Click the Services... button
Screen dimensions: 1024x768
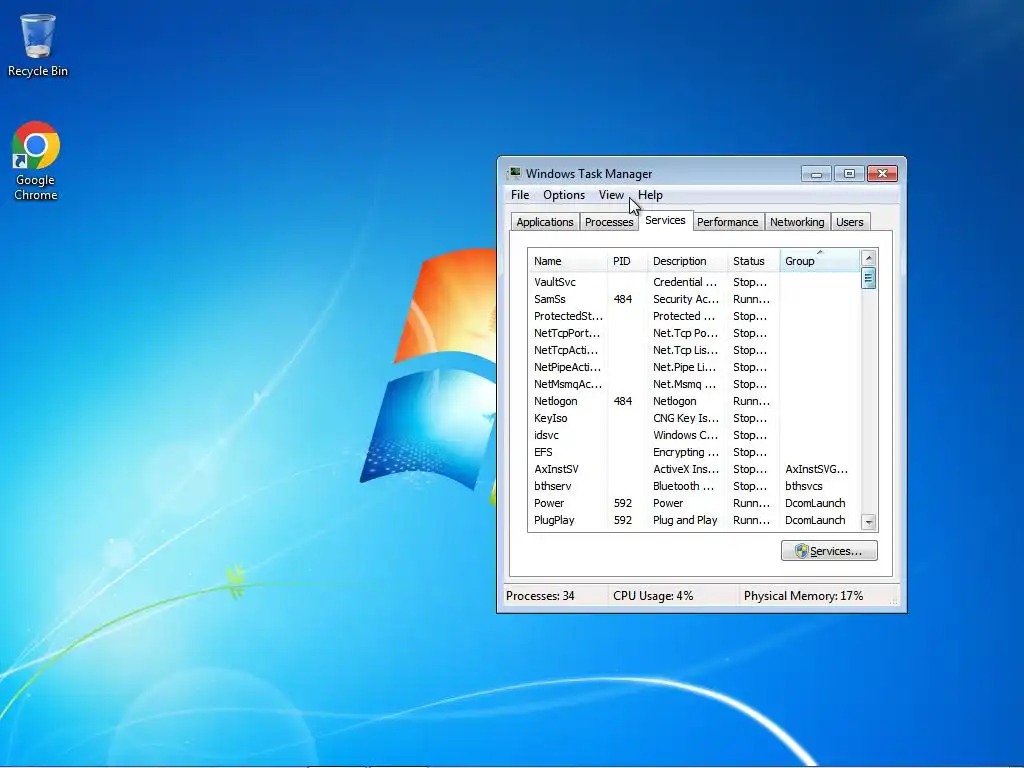[829, 551]
